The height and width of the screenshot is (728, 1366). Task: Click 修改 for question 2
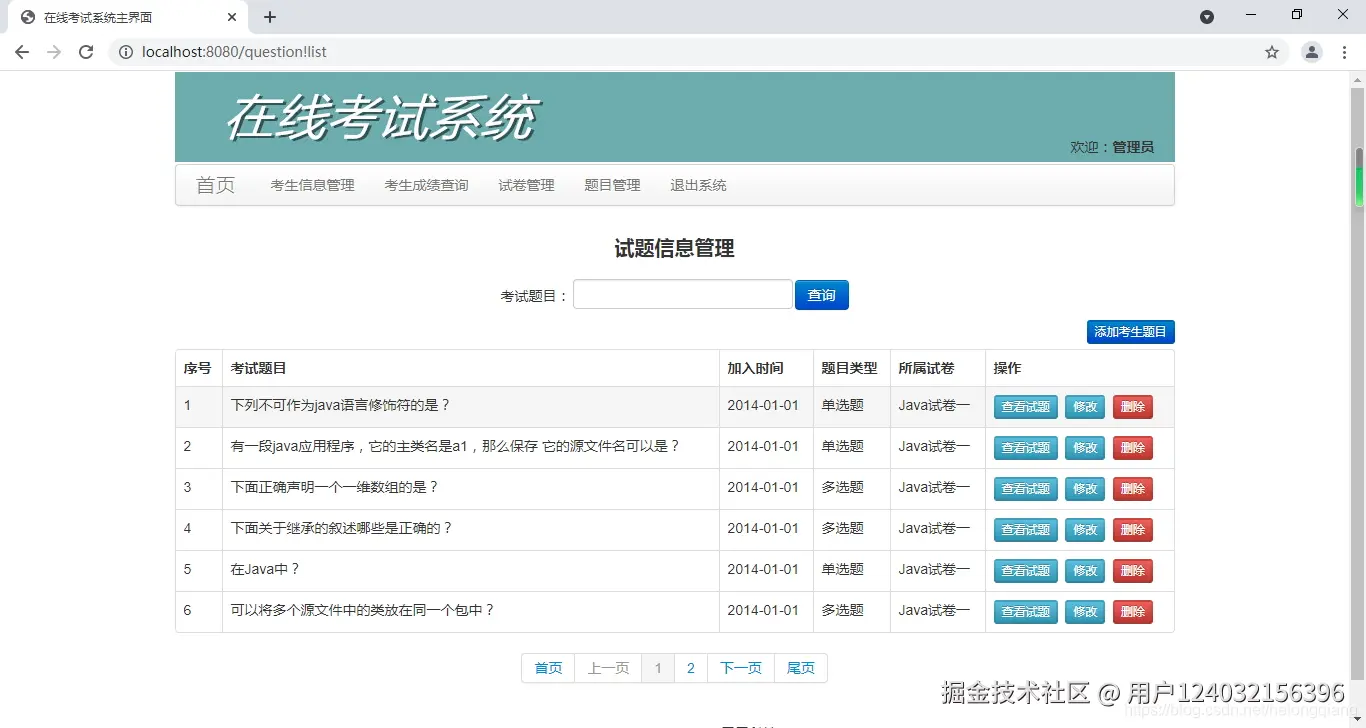(1085, 448)
